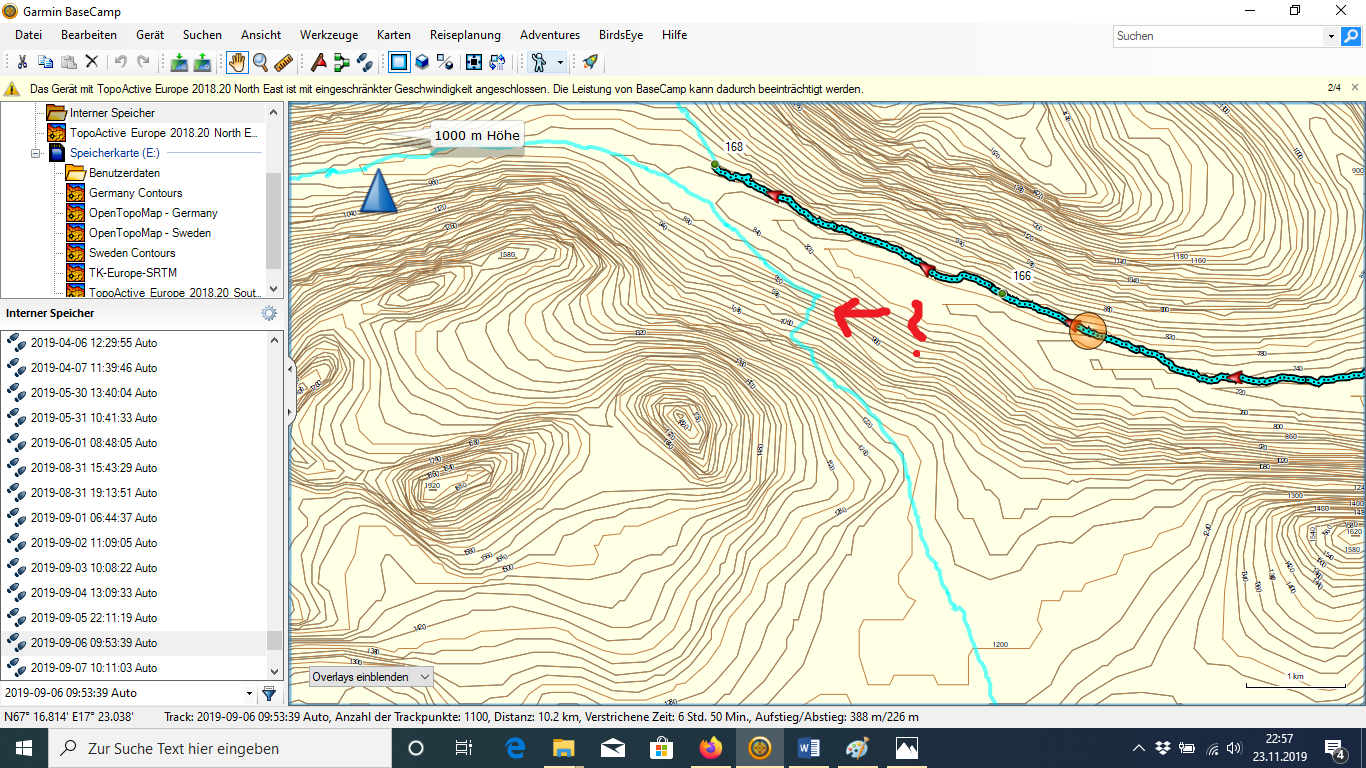The width and height of the screenshot is (1366, 768).
Task: Select Germany Contours map entry
Action: tap(135, 193)
